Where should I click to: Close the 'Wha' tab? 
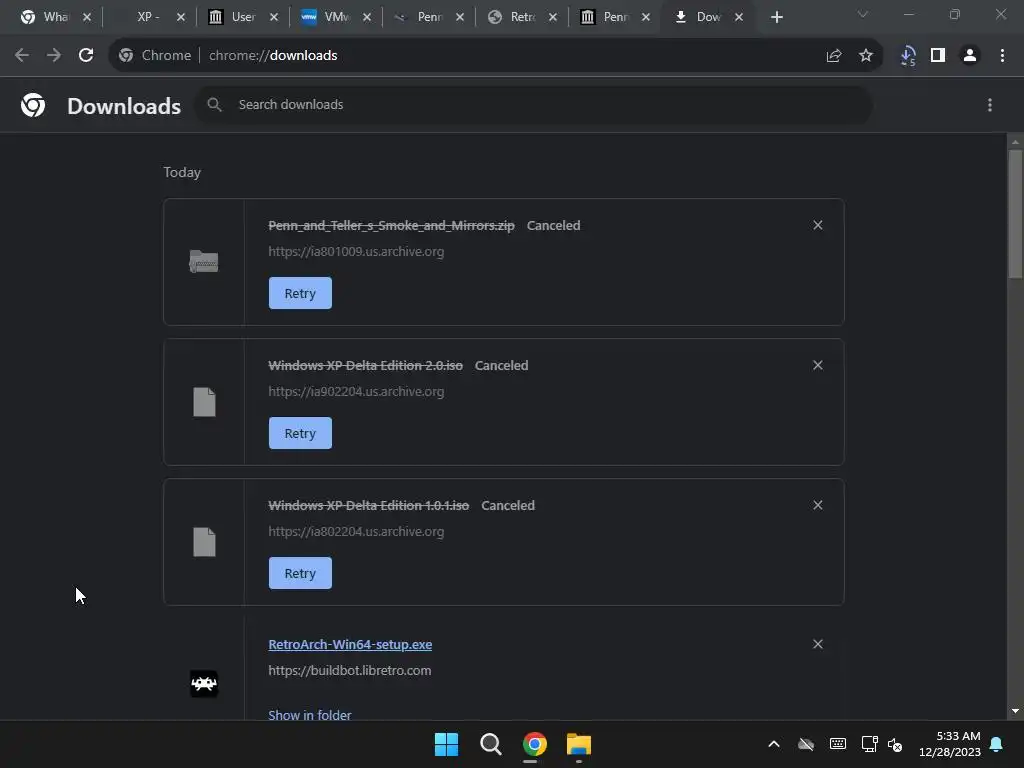tap(87, 17)
